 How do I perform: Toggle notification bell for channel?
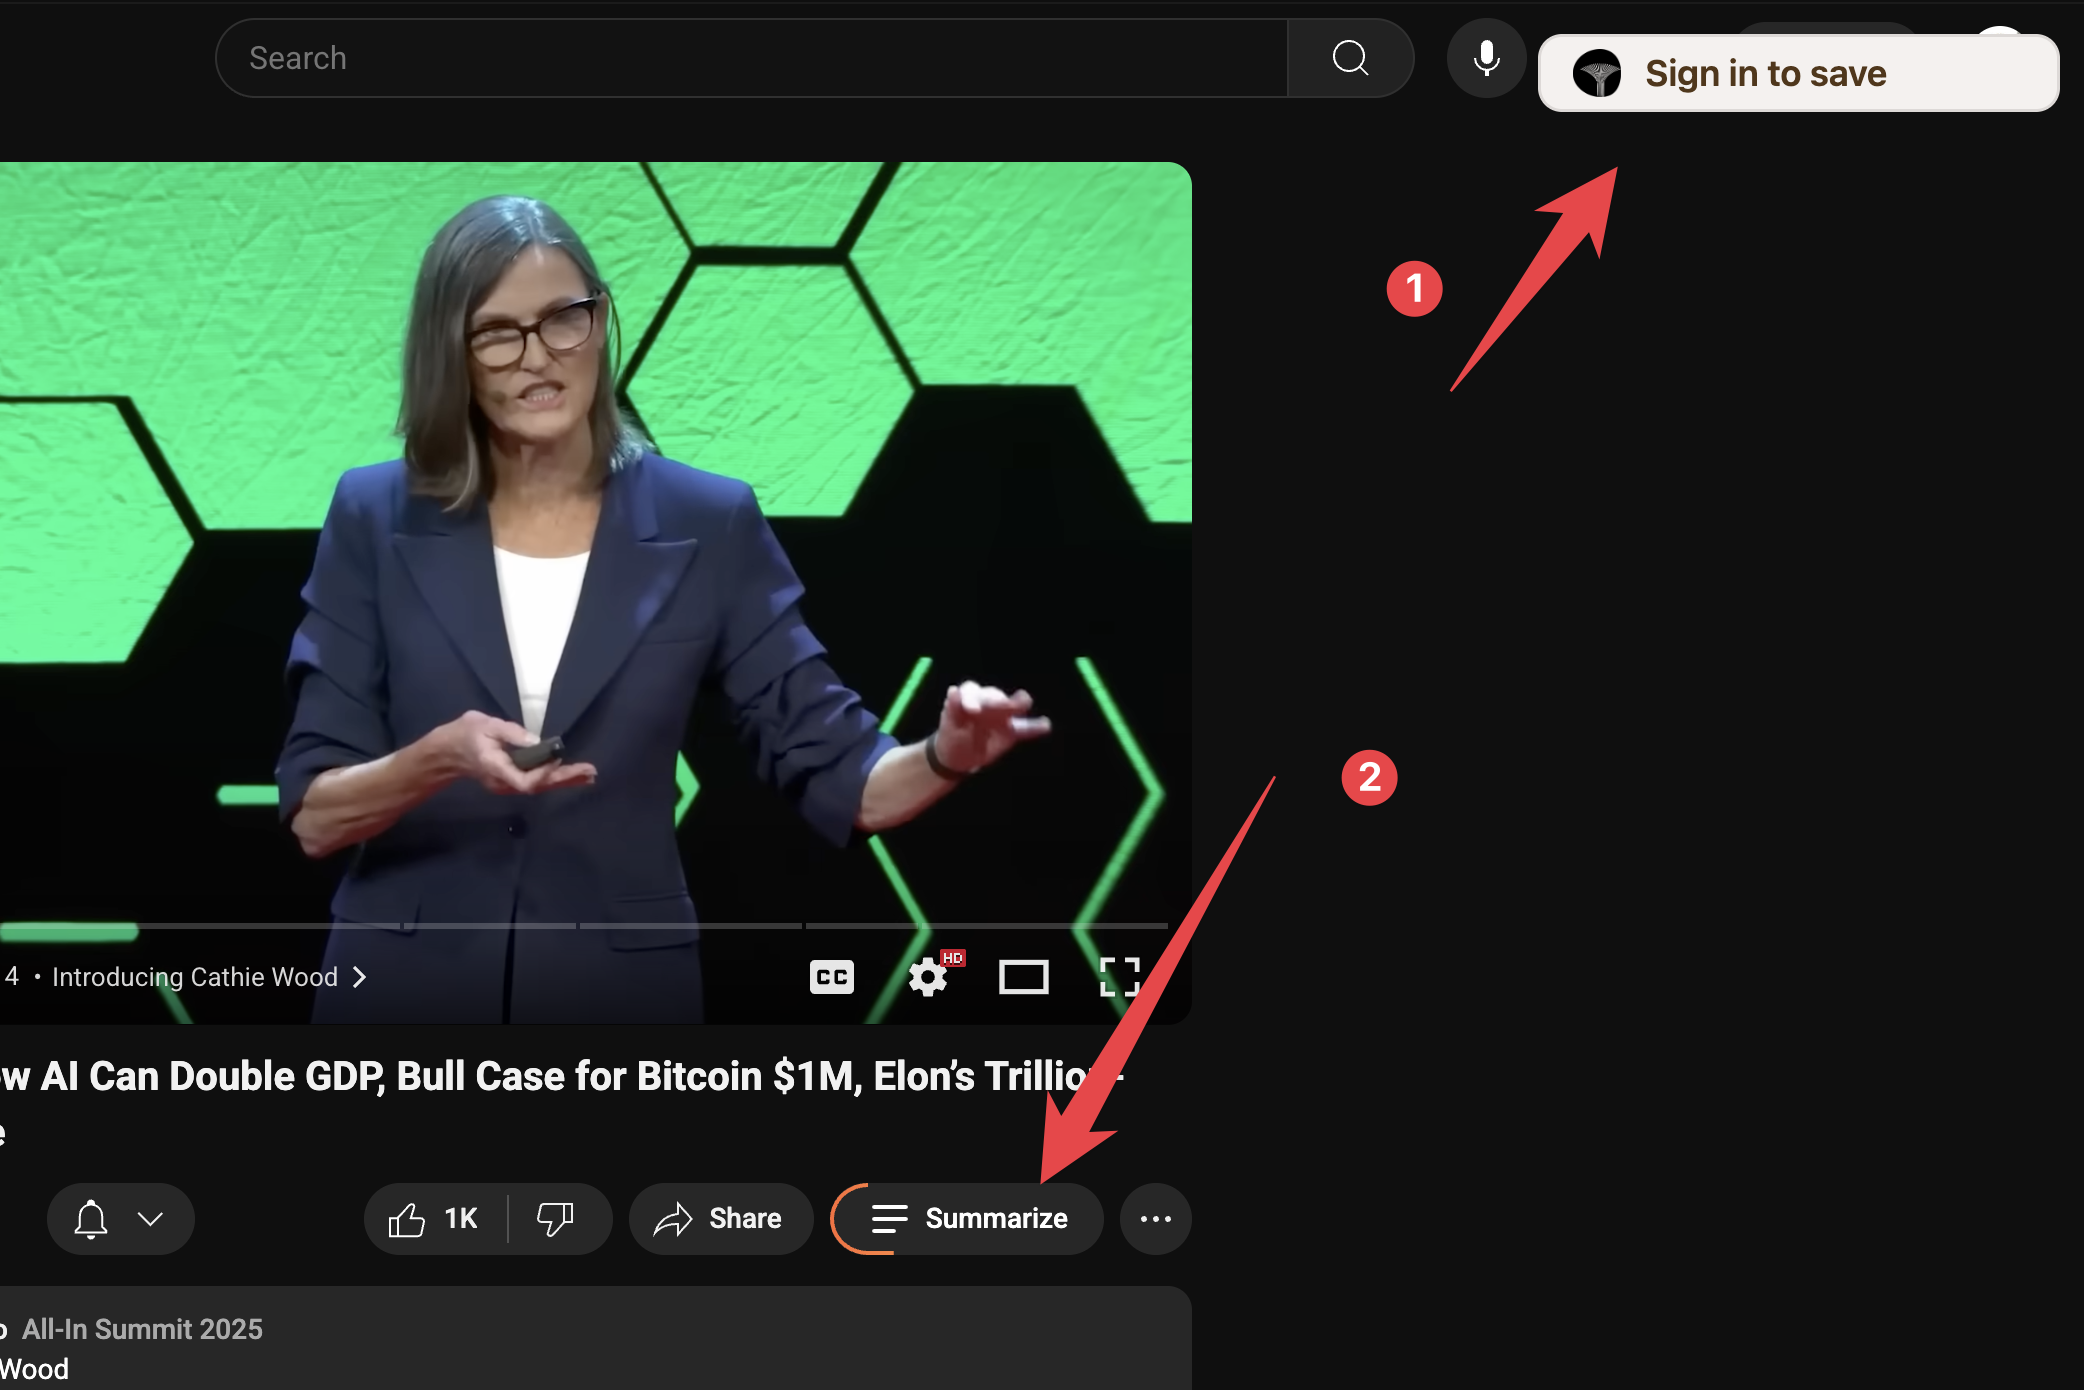[x=91, y=1219]
